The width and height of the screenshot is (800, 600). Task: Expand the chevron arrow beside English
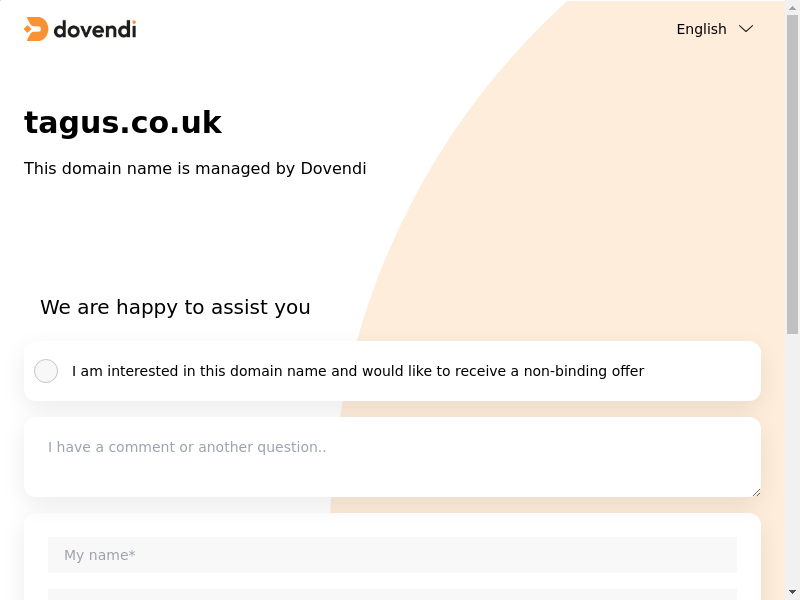[746, 29]
